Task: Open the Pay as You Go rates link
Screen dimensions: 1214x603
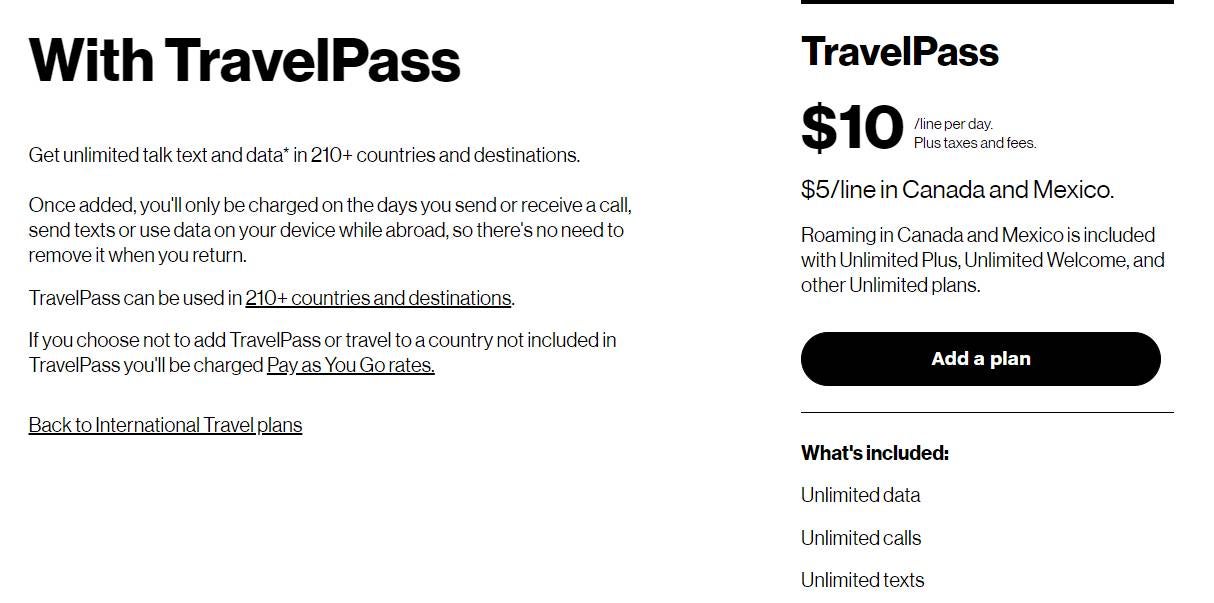Action: click(350, 366)
